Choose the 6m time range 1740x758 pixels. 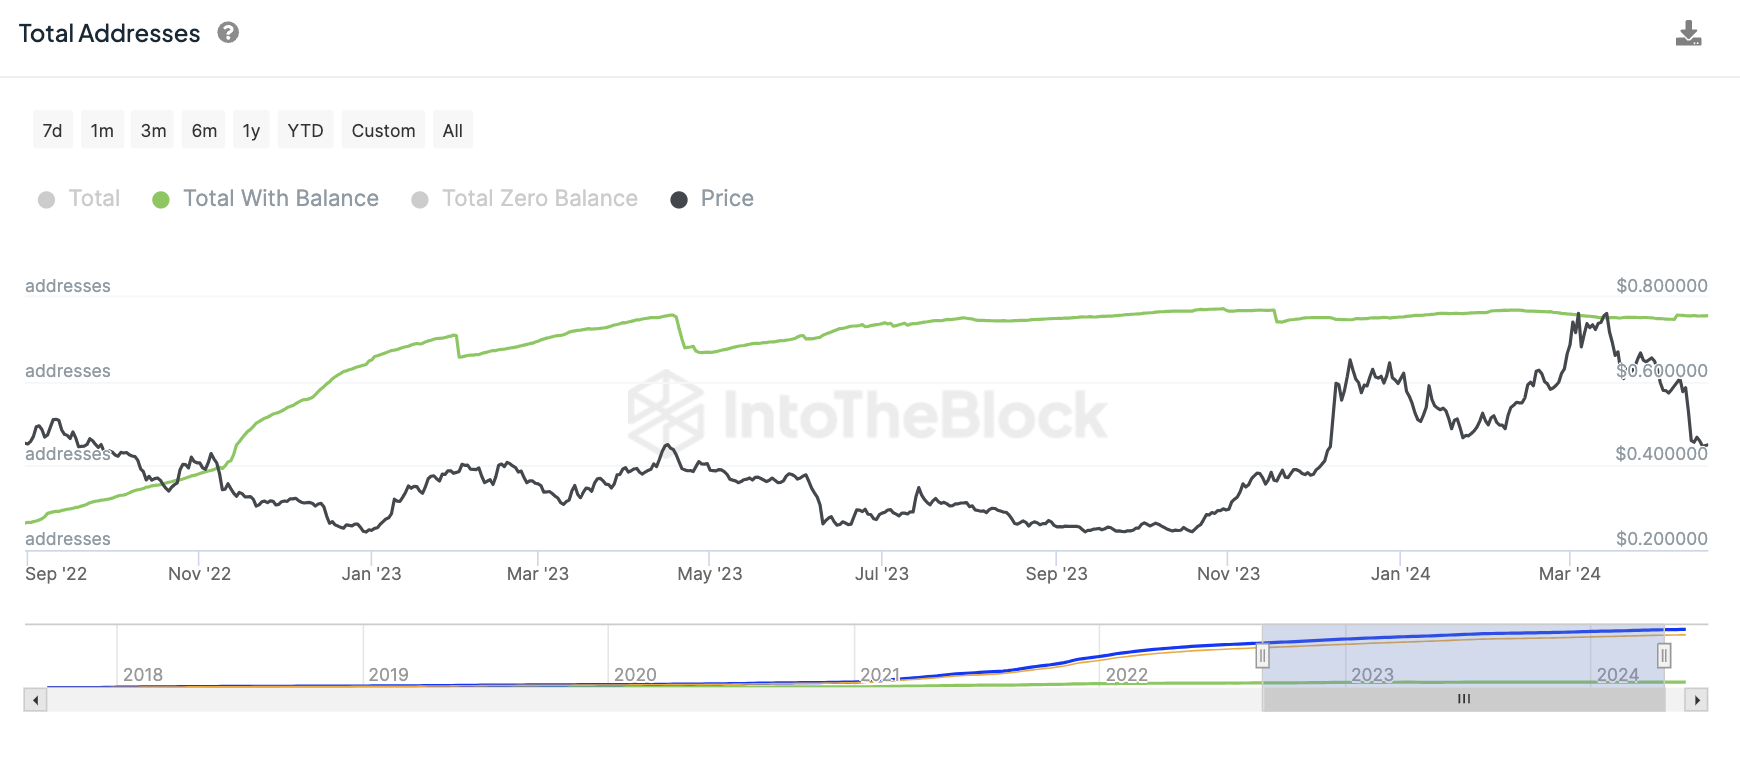coord(204,131)
